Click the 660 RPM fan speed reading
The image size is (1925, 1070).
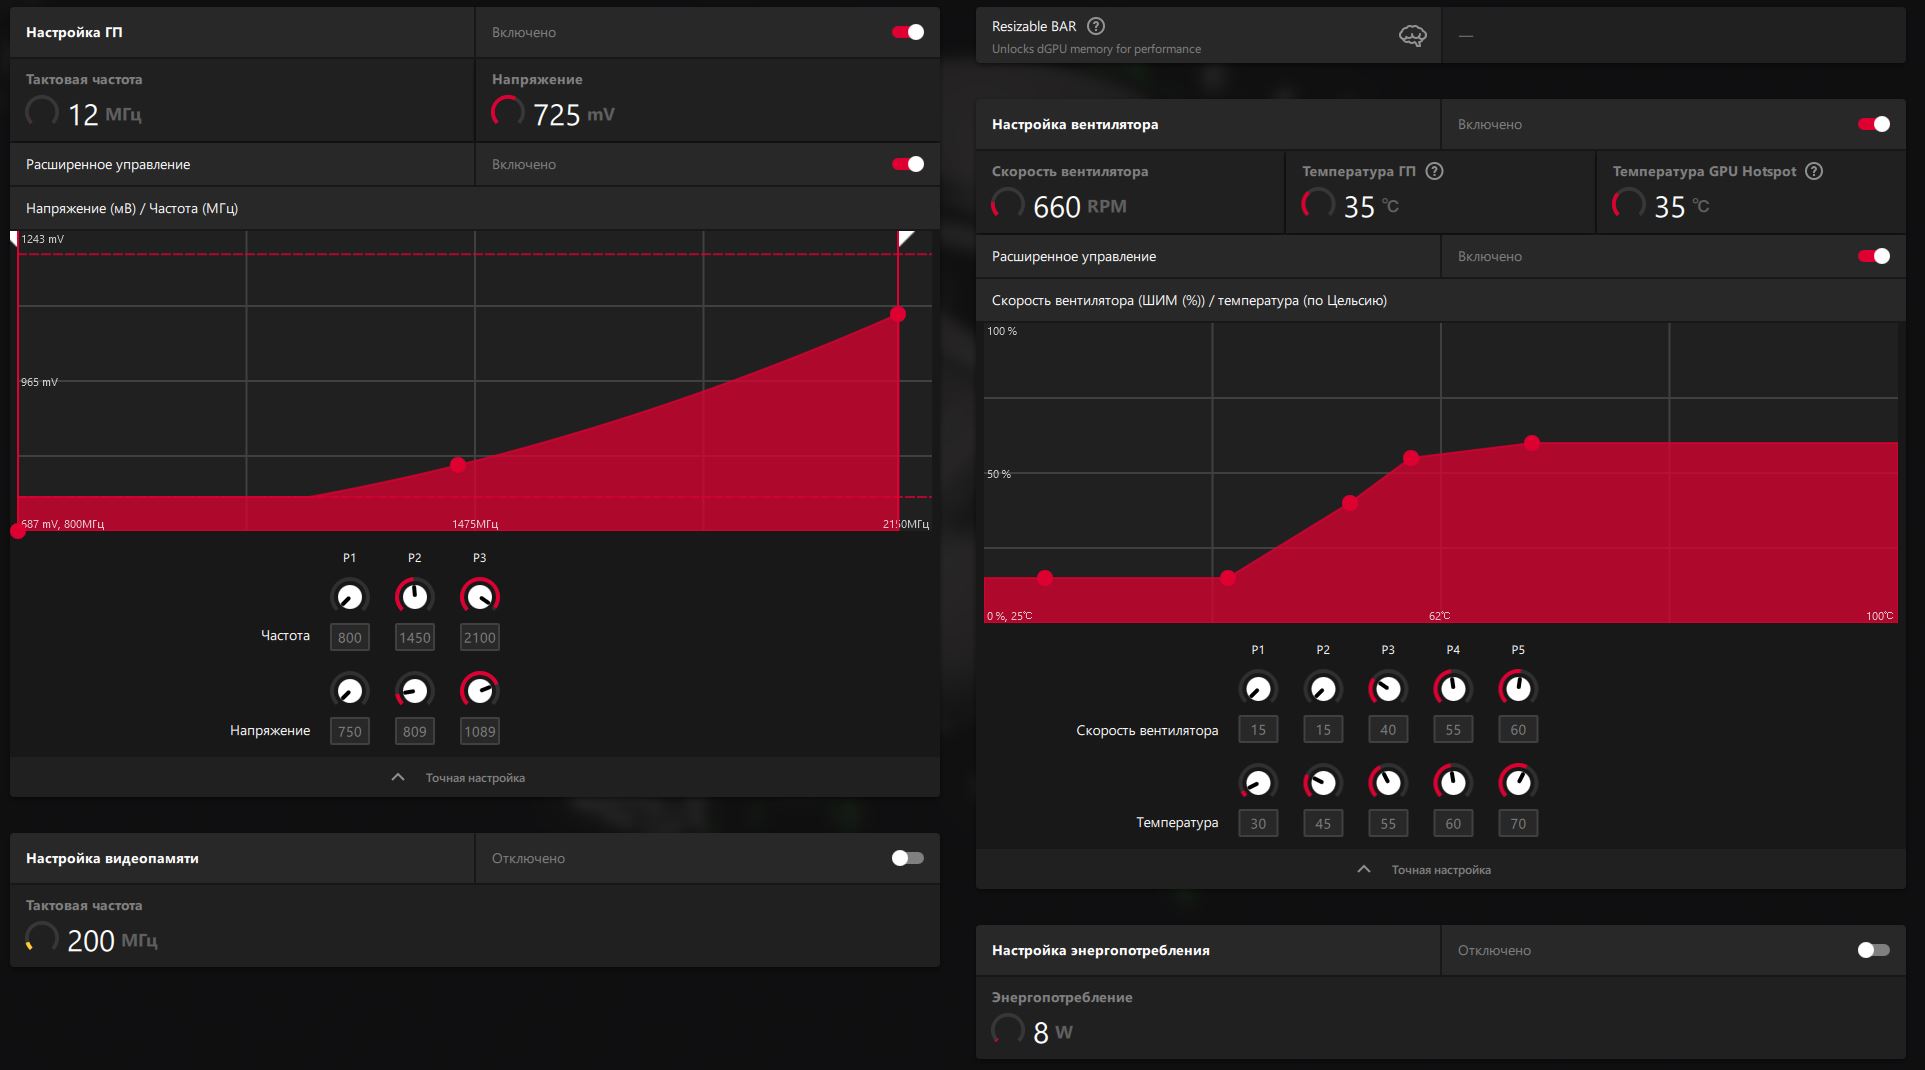point(1079,207)
